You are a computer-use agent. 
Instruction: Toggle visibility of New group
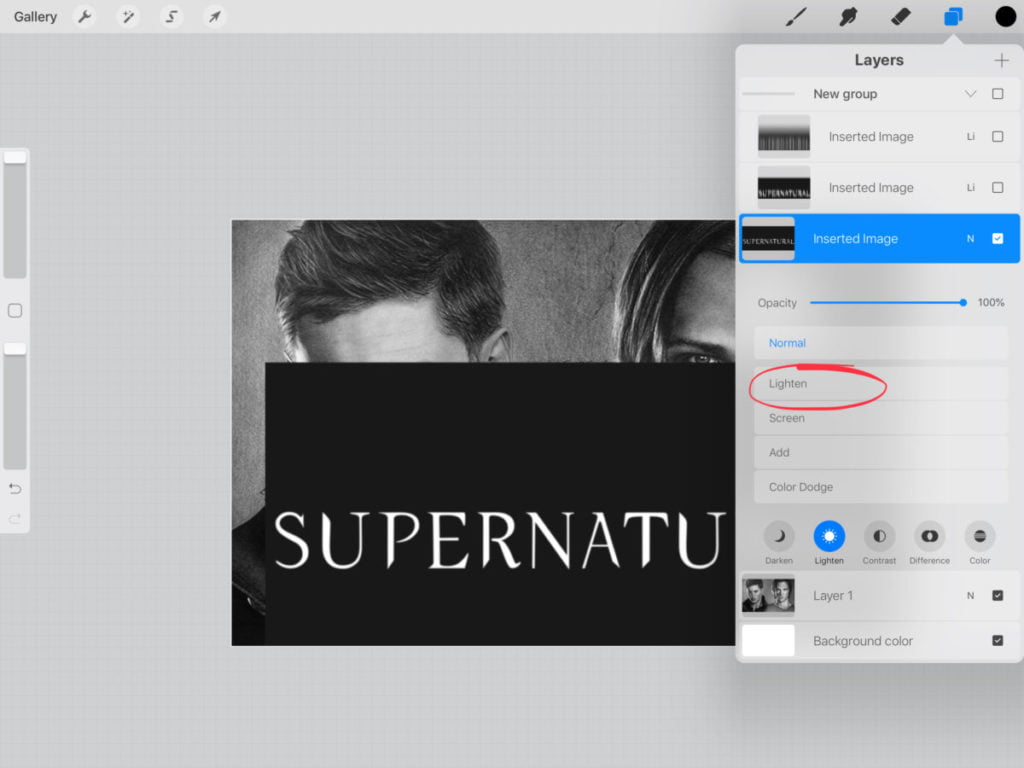click(997, 94)
